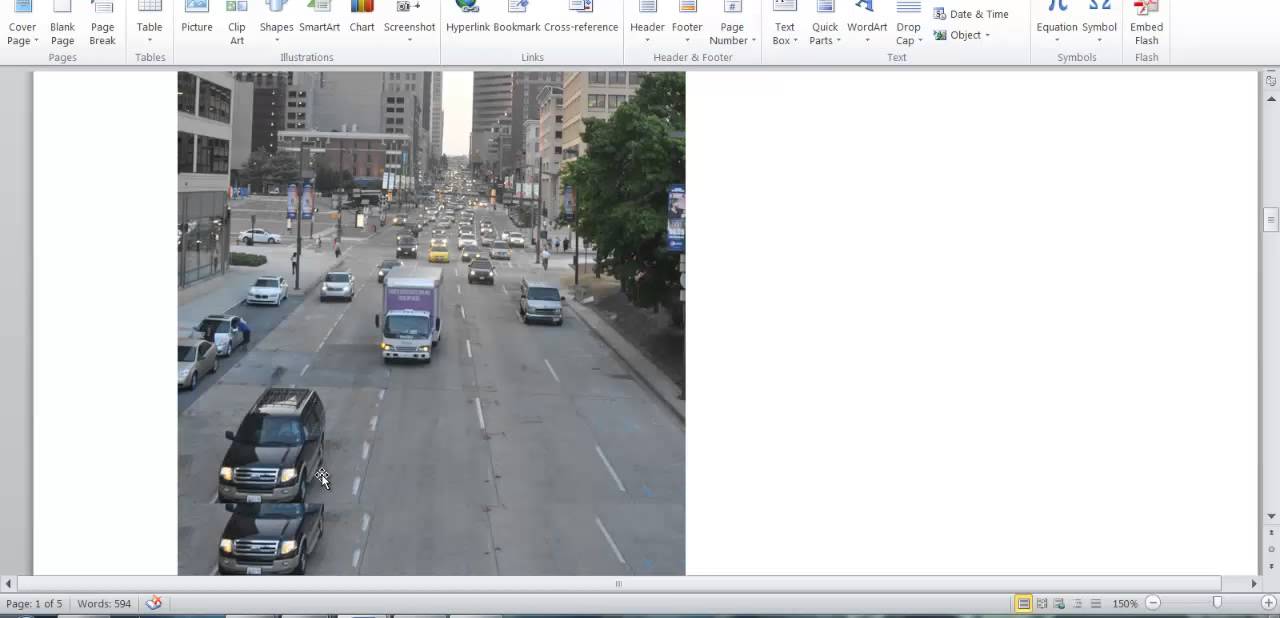The height and width of the screenshot is (618, 1280).
Task: Click the zoom slider handle
Action: tap(1217, 603)
